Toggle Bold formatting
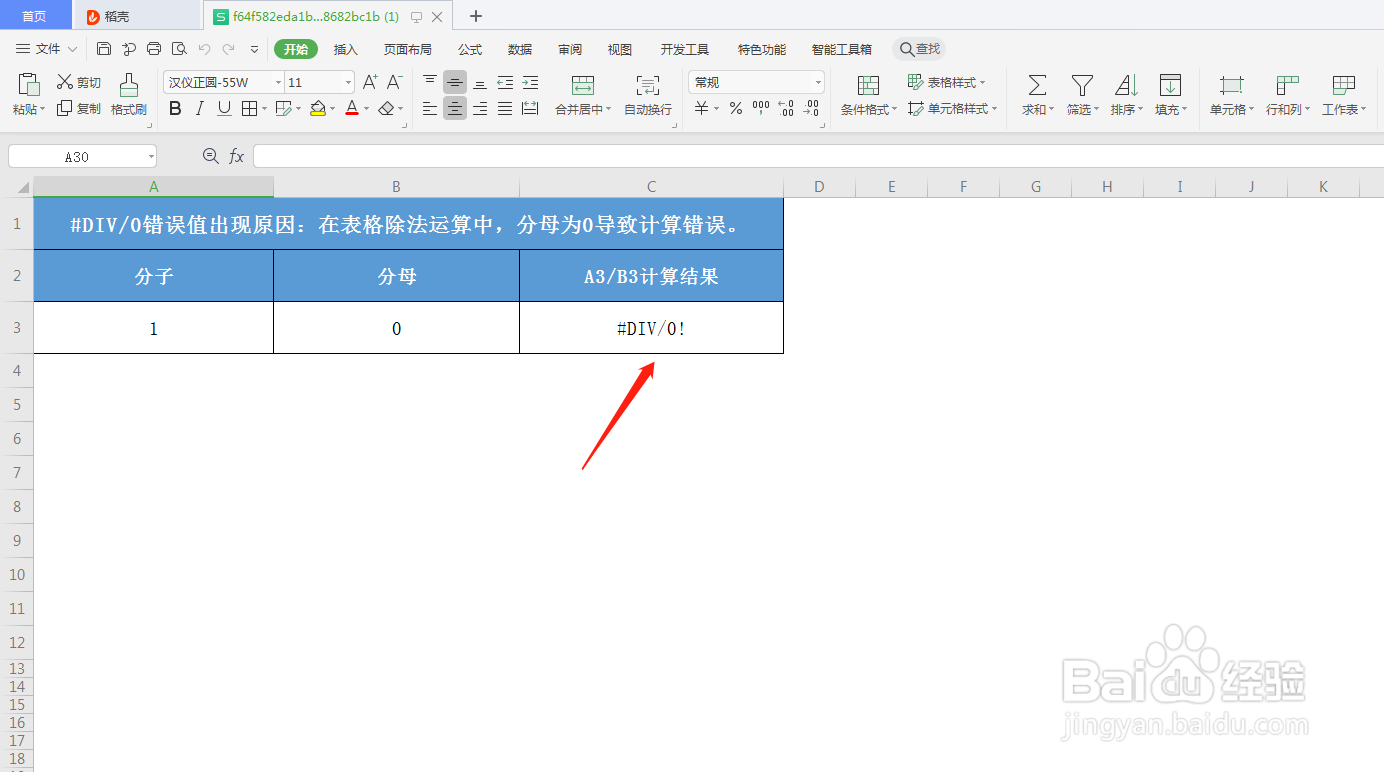 pyautogui.click(x=175, y=108)
